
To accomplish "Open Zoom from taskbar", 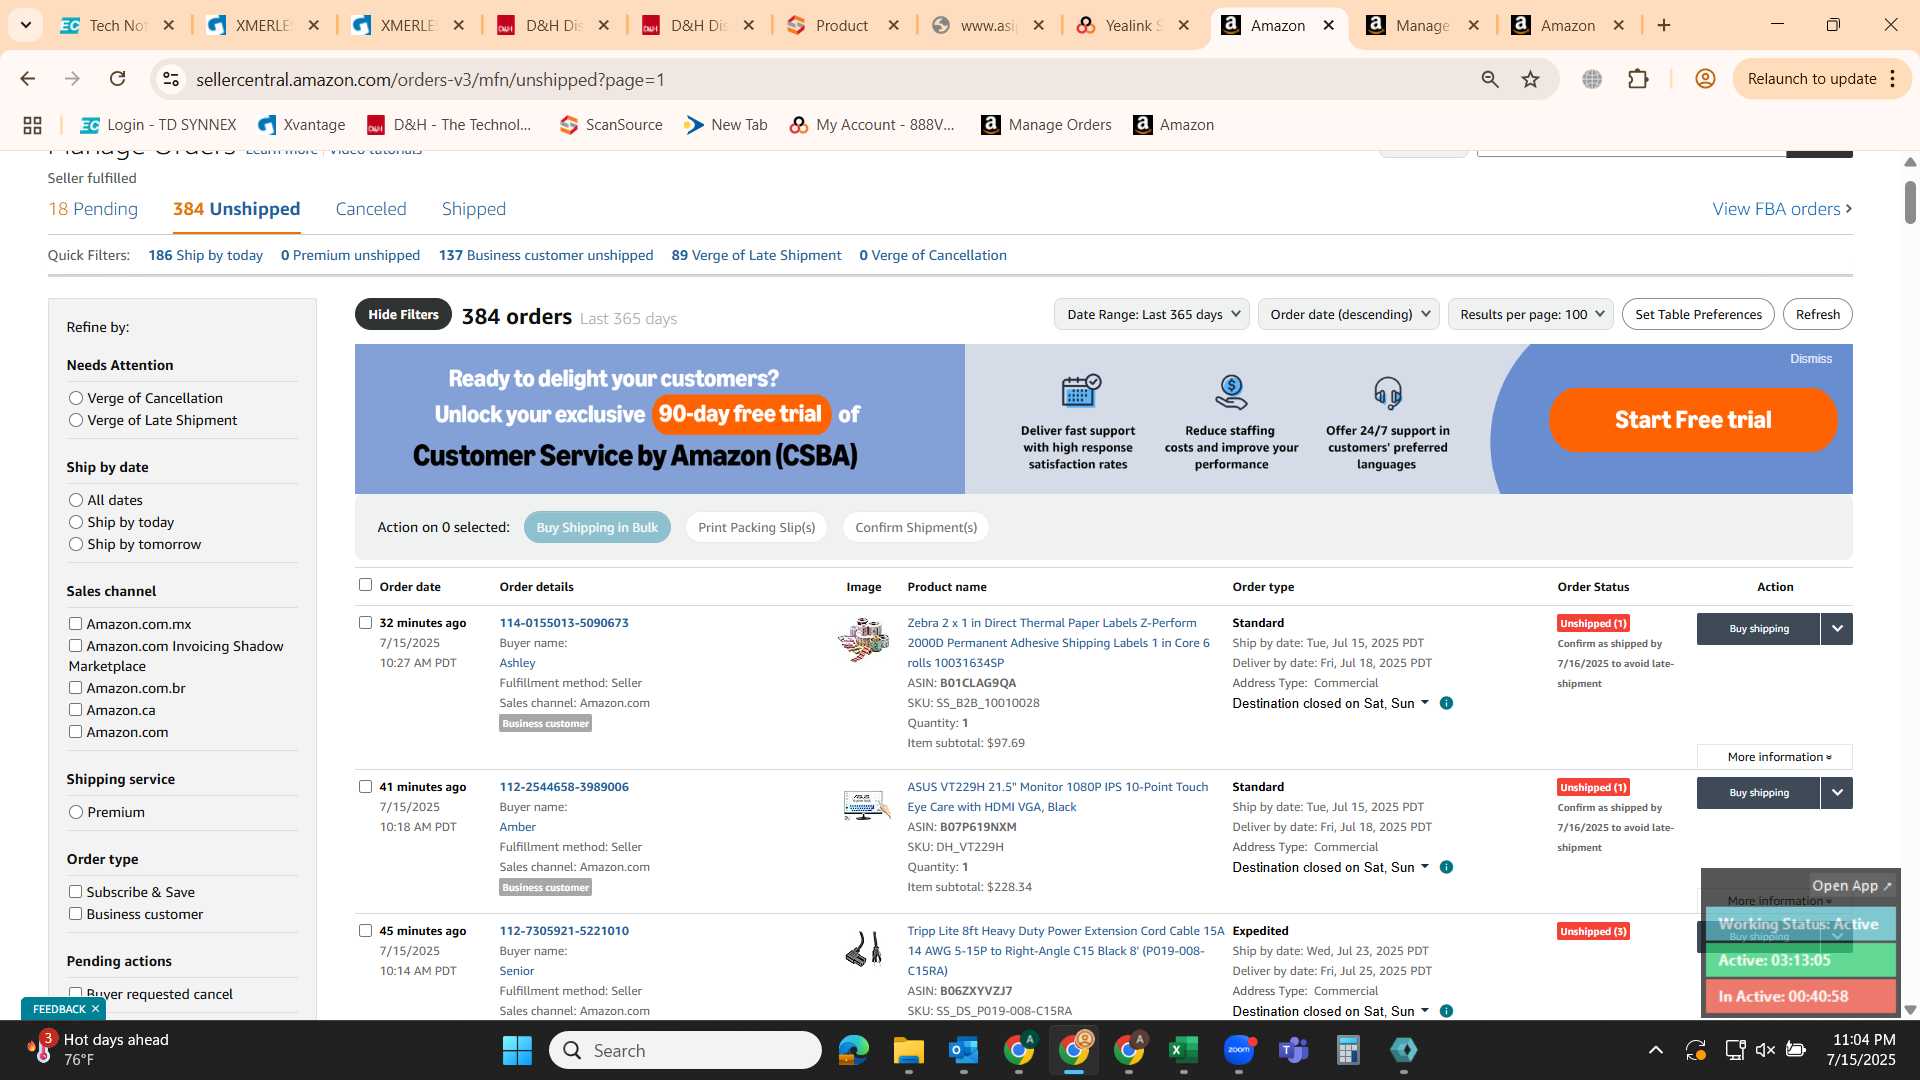I will tap(1238, 1050).
